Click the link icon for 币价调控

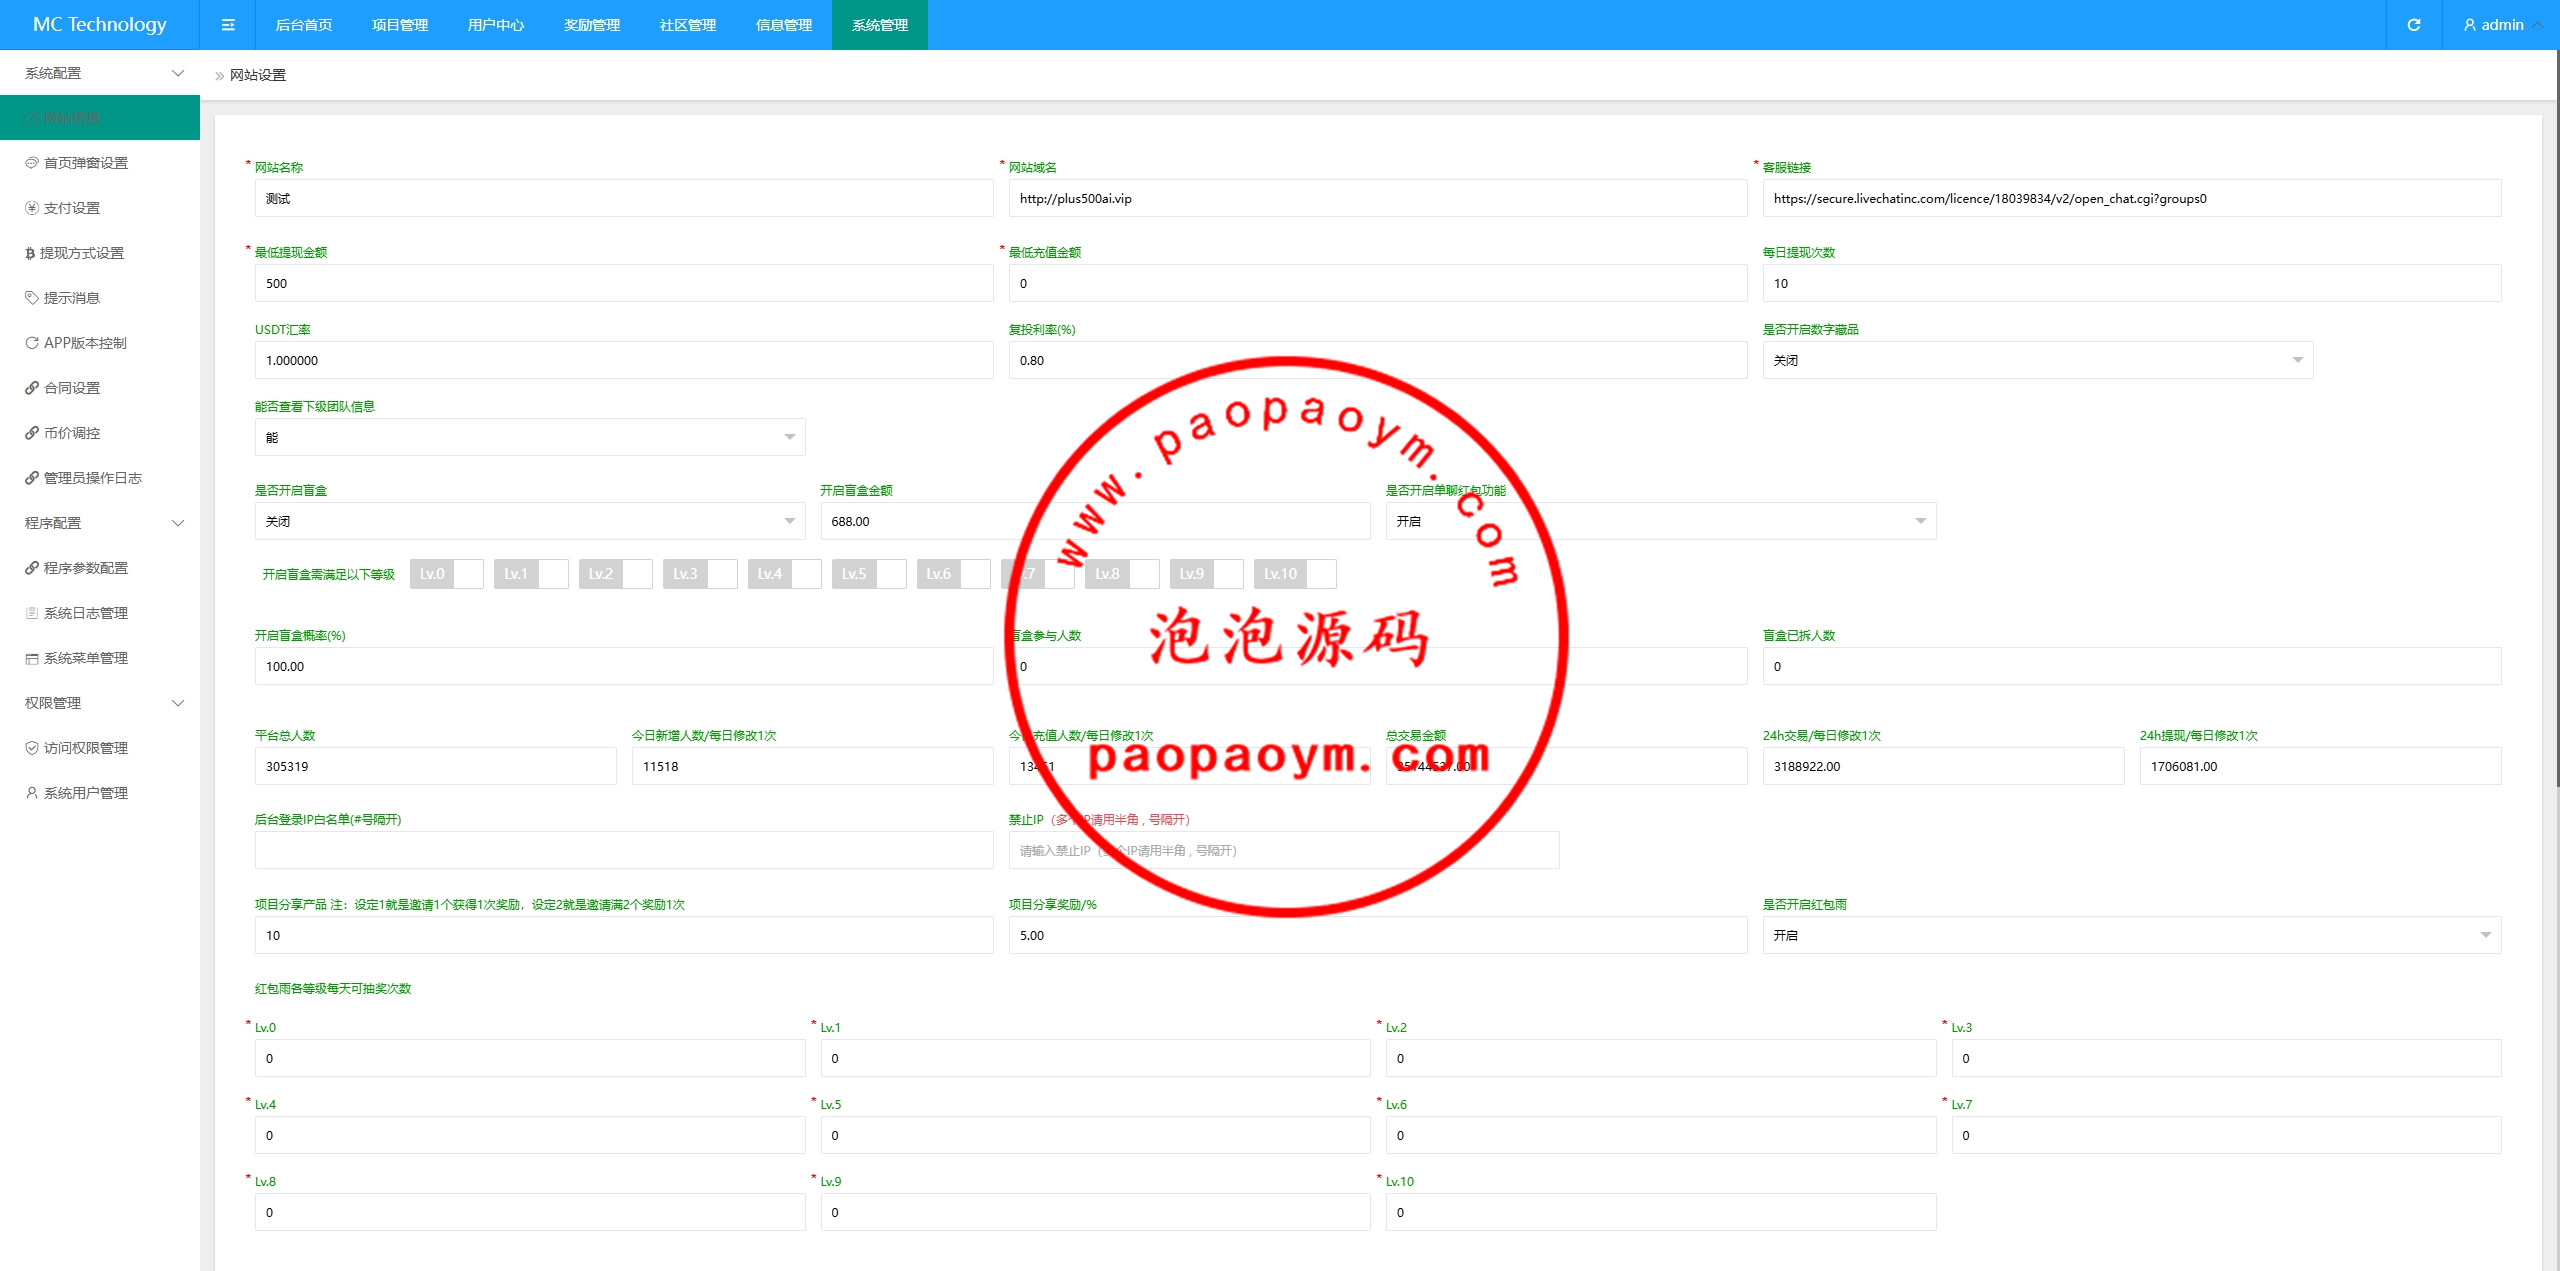tap(32, 433)
